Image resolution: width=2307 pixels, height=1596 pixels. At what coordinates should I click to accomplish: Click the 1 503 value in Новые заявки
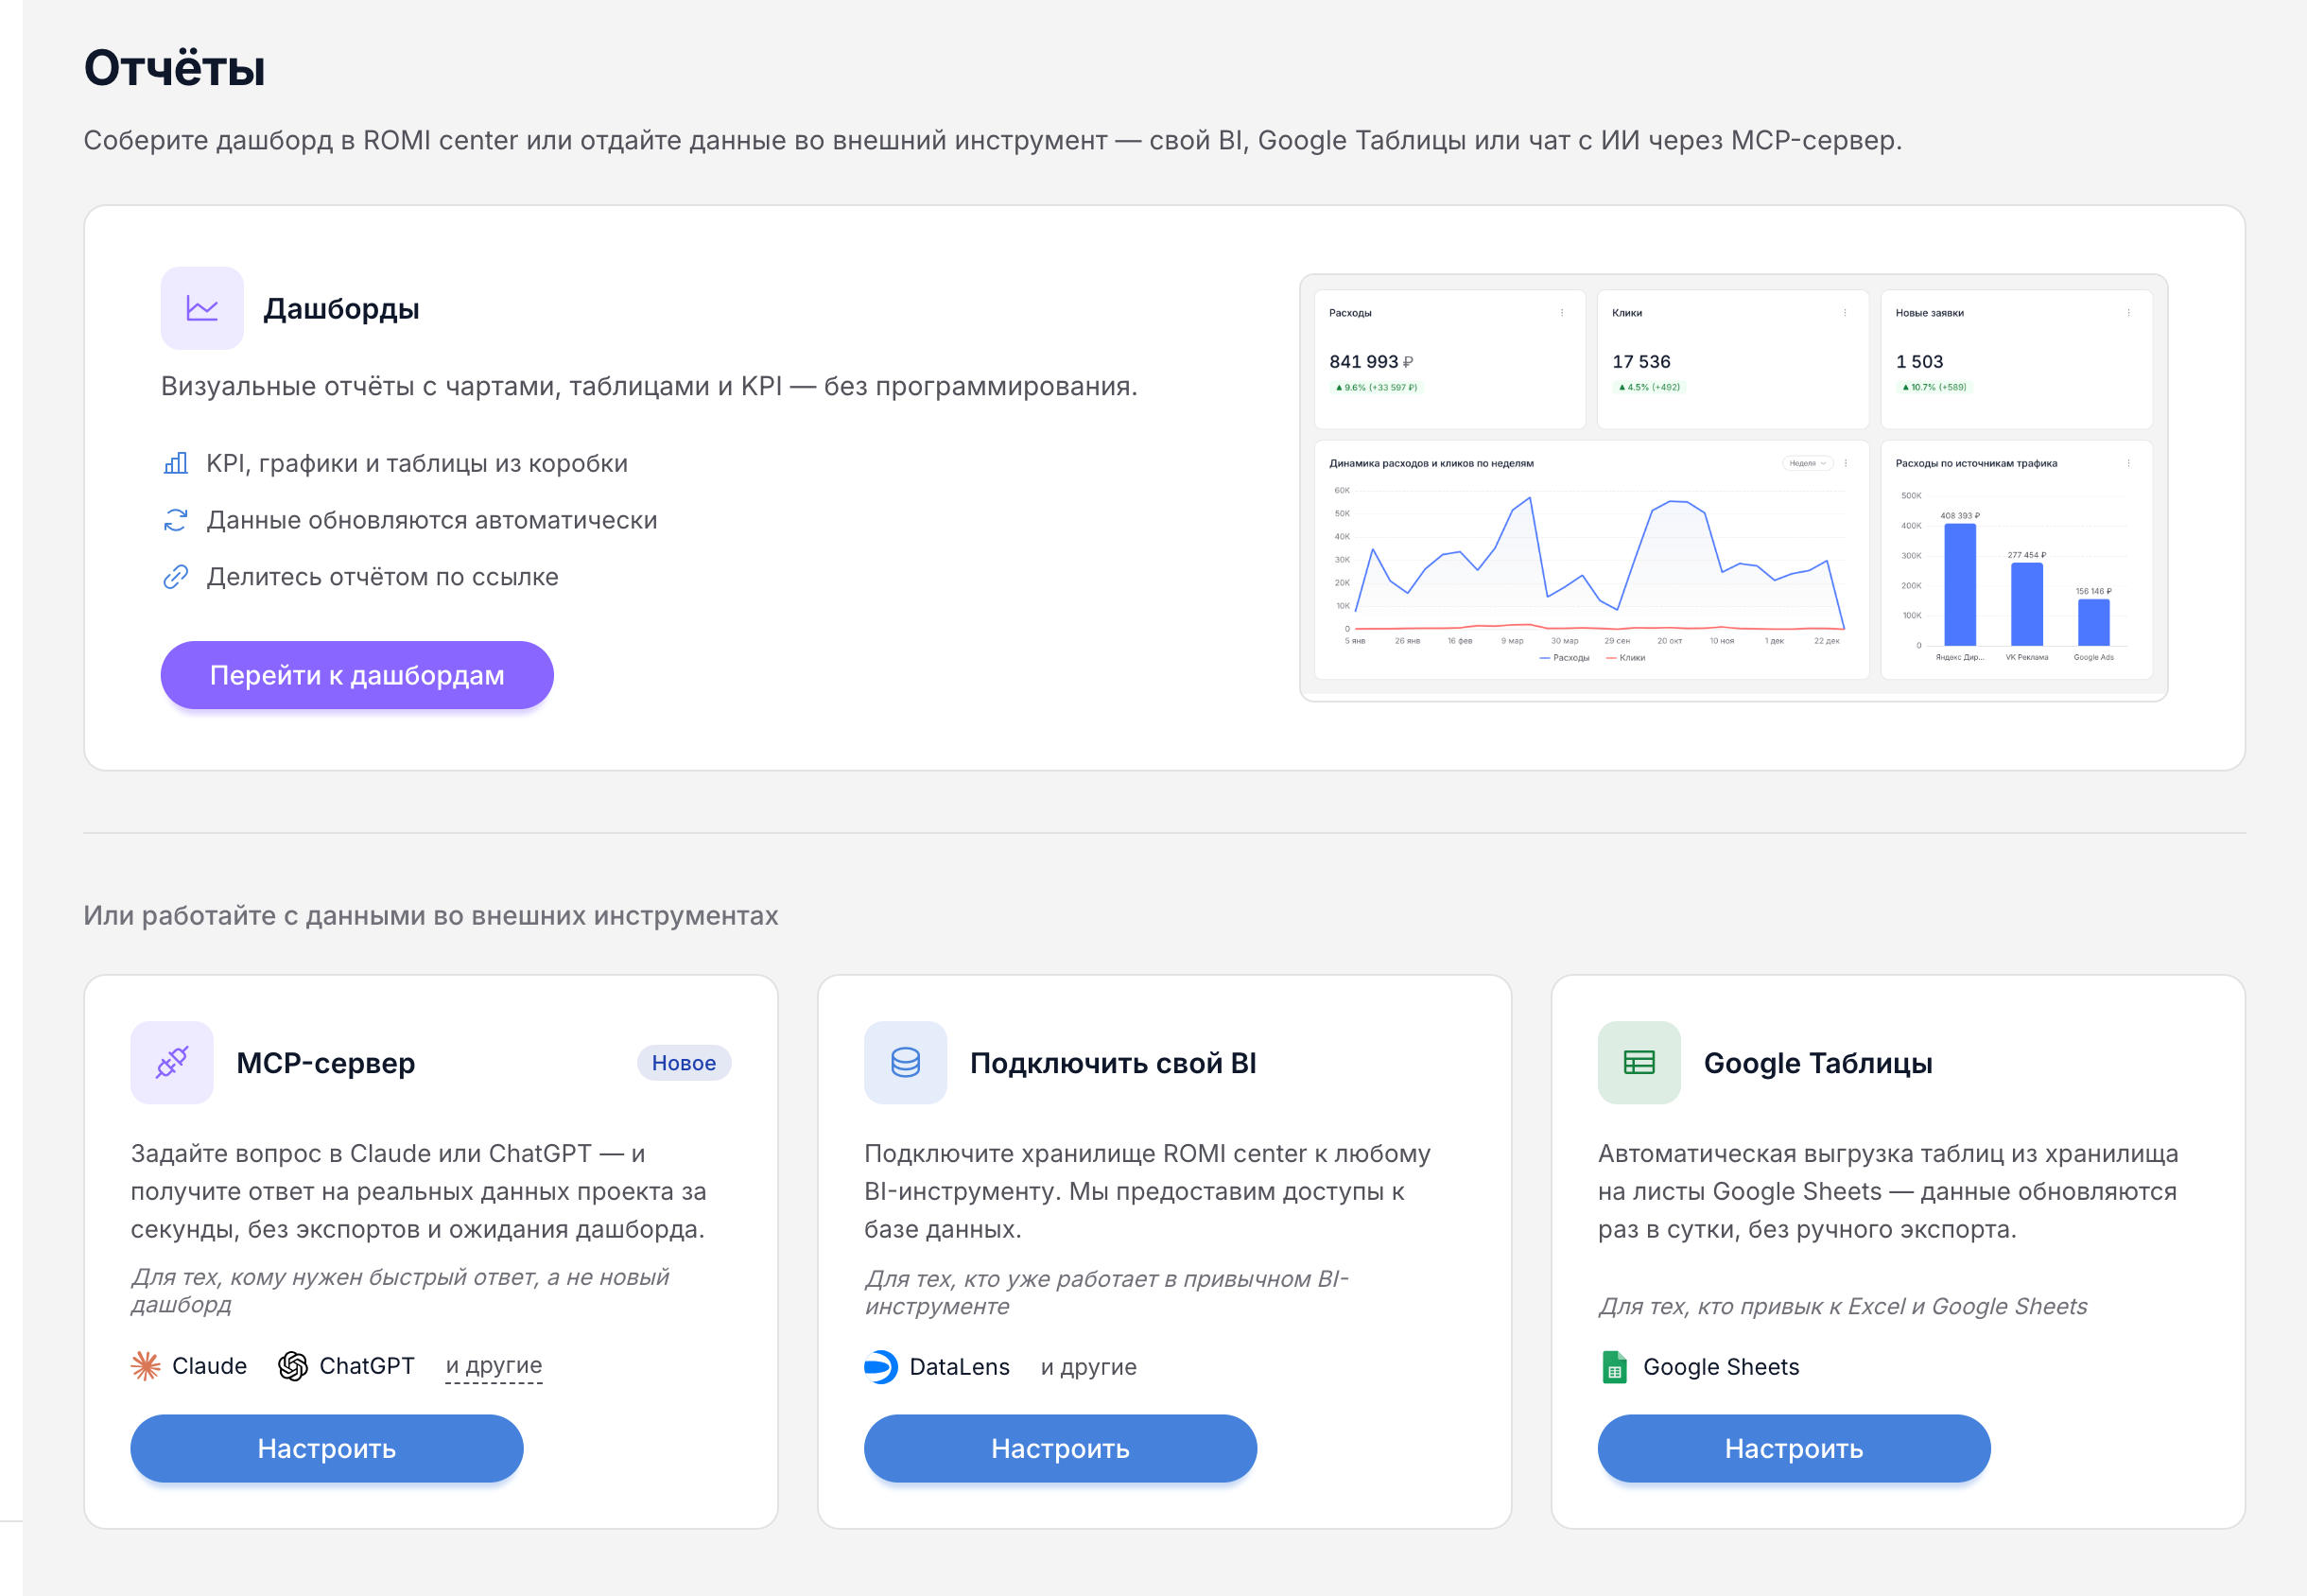pos(1919,362)
